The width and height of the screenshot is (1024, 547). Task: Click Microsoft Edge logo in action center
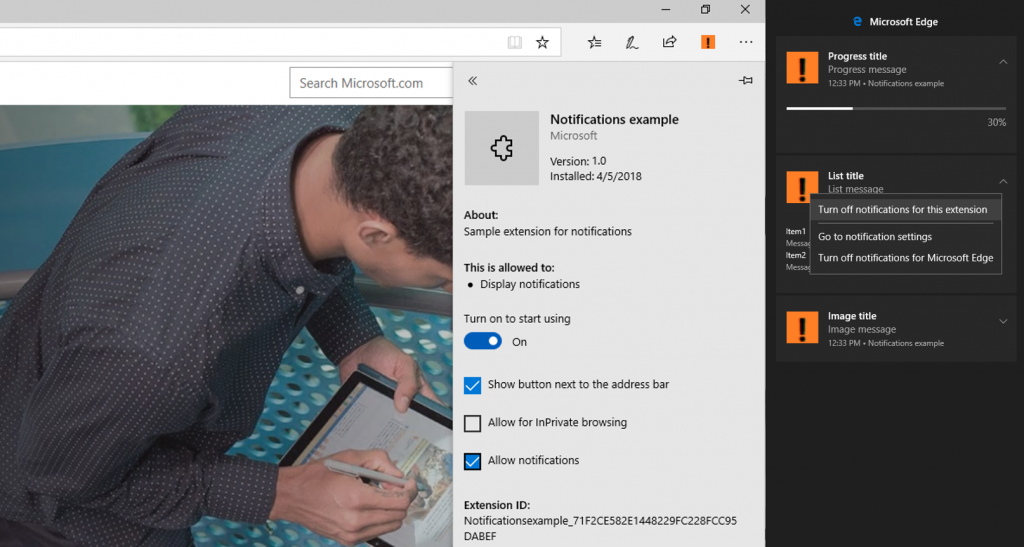coord(857,22)
